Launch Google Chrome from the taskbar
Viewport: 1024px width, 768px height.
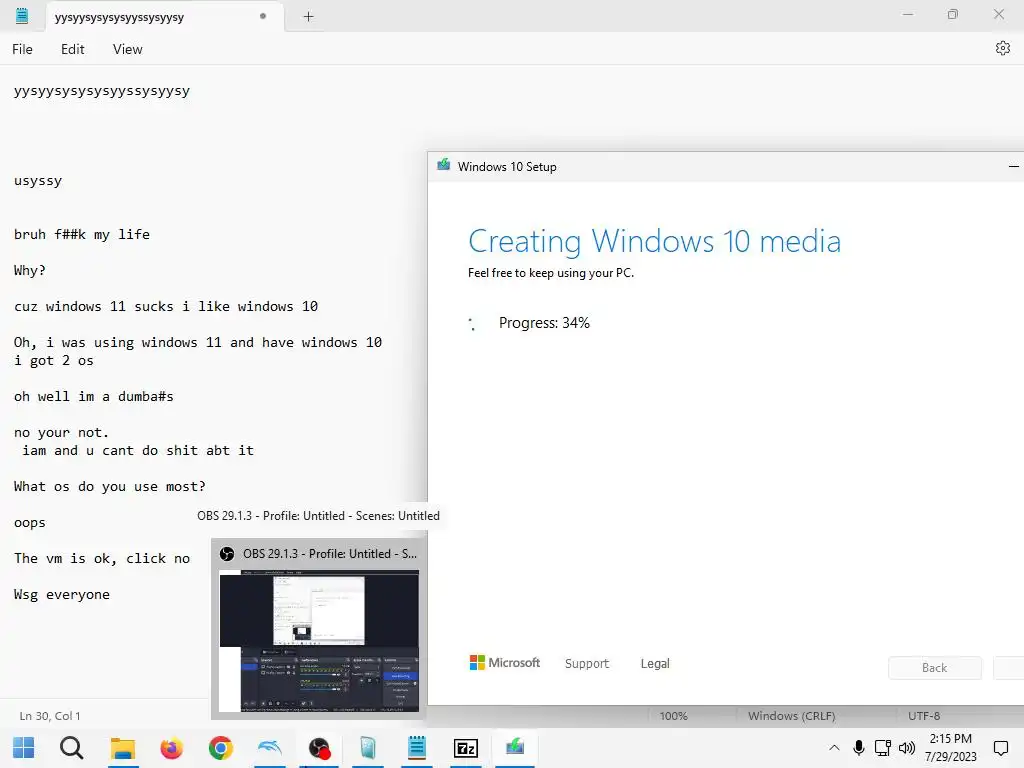click(221, 748)
